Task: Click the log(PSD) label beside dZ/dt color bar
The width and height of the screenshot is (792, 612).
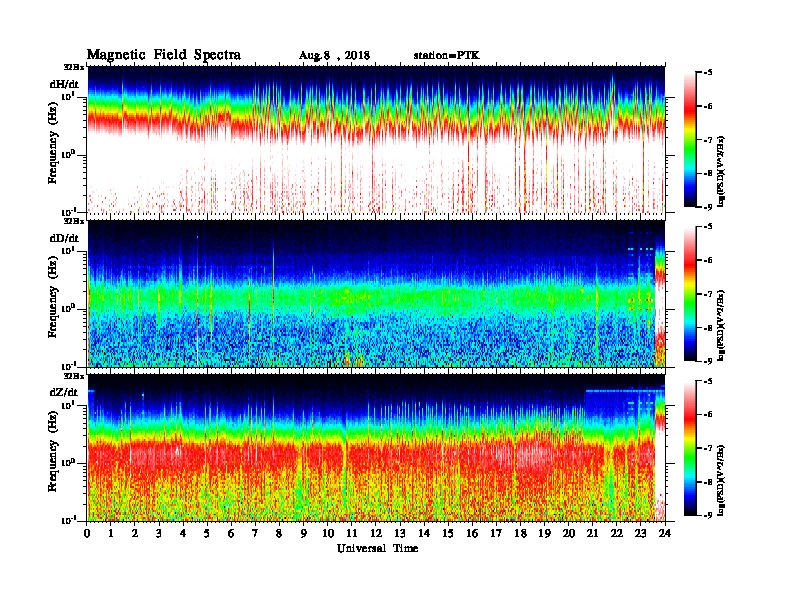Action: tap(722, 479)
